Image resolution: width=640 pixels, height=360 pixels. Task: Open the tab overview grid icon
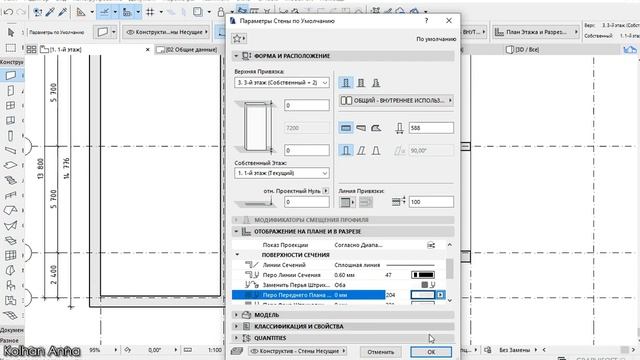pyautogui.click(x=31, y=49)
